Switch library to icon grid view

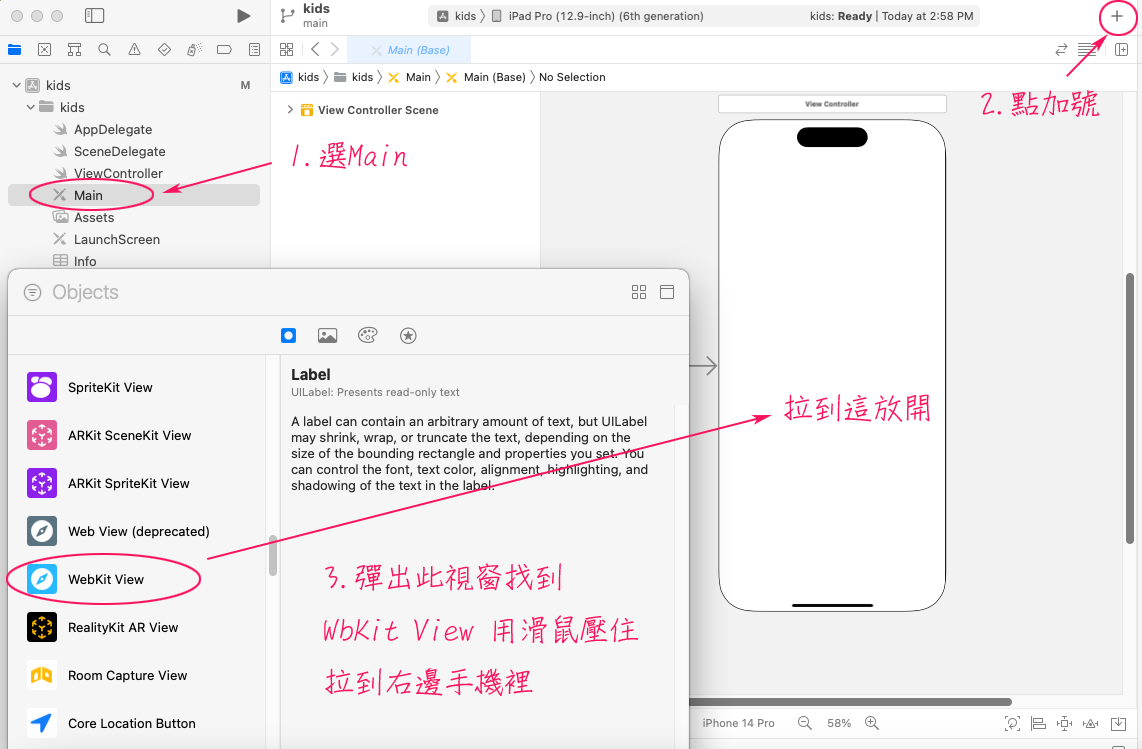pos(639,292)
